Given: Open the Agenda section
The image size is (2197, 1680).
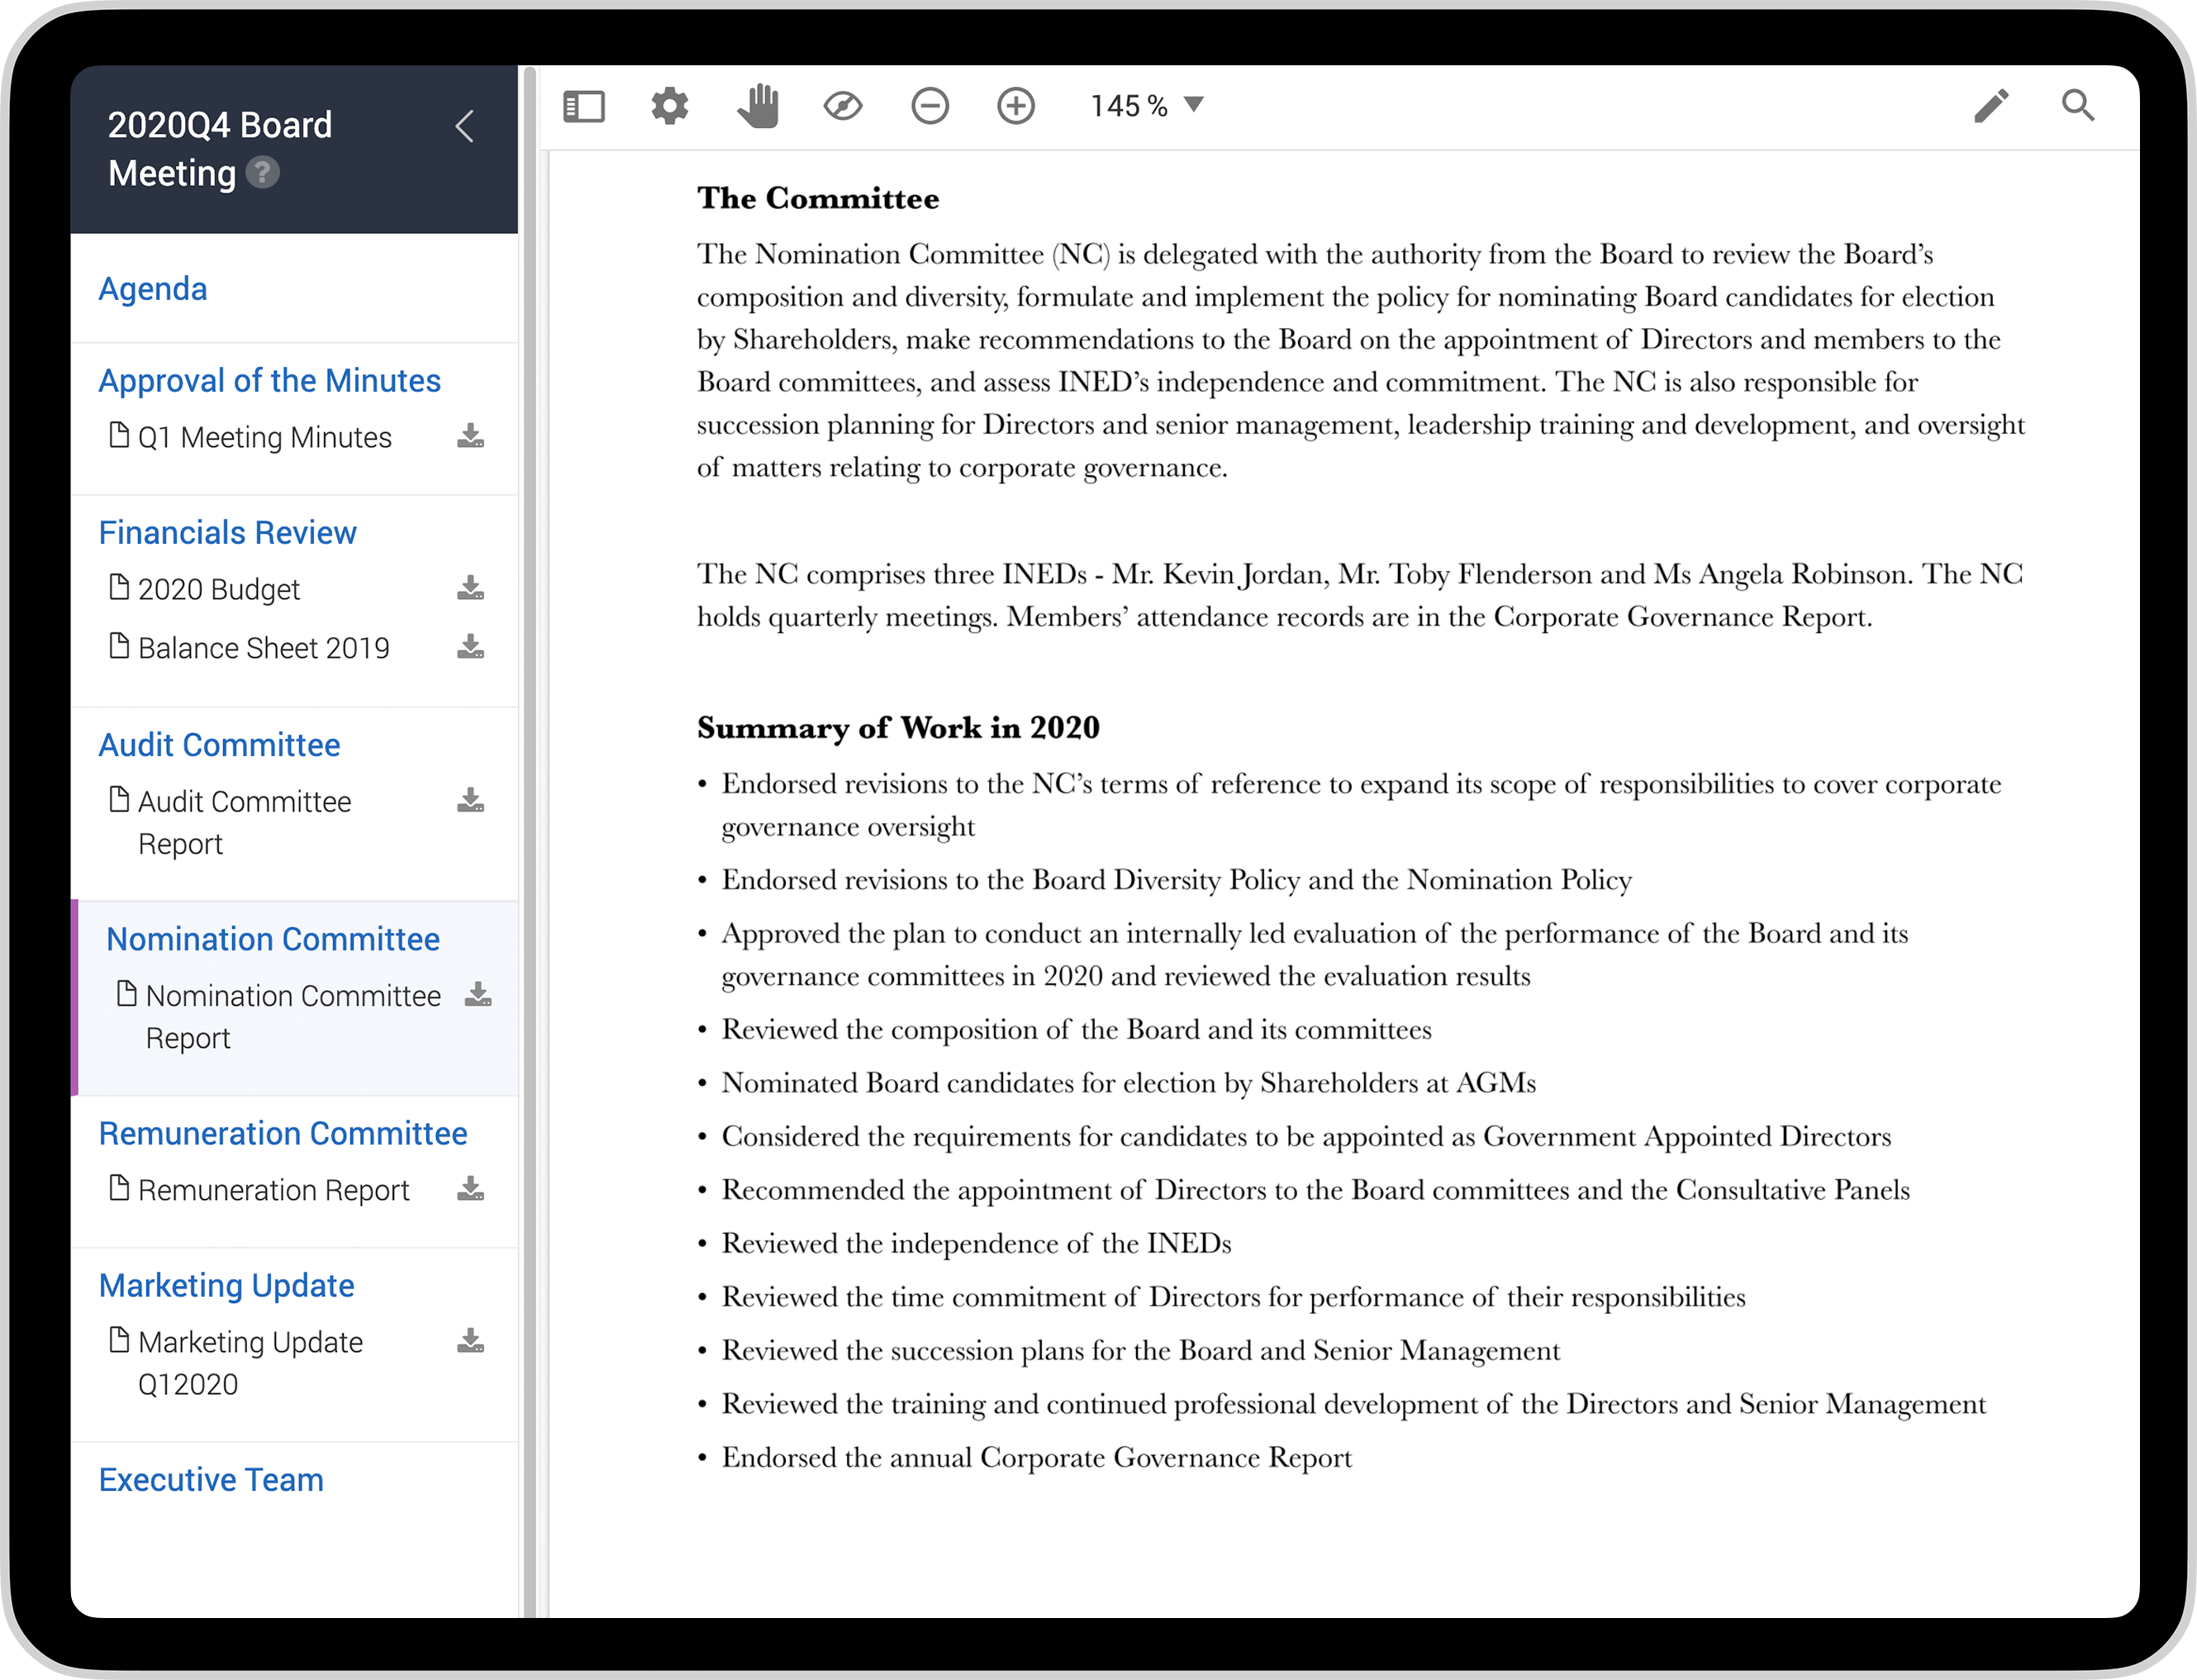Looking at the screenshot, I should (x=152, y=289).
